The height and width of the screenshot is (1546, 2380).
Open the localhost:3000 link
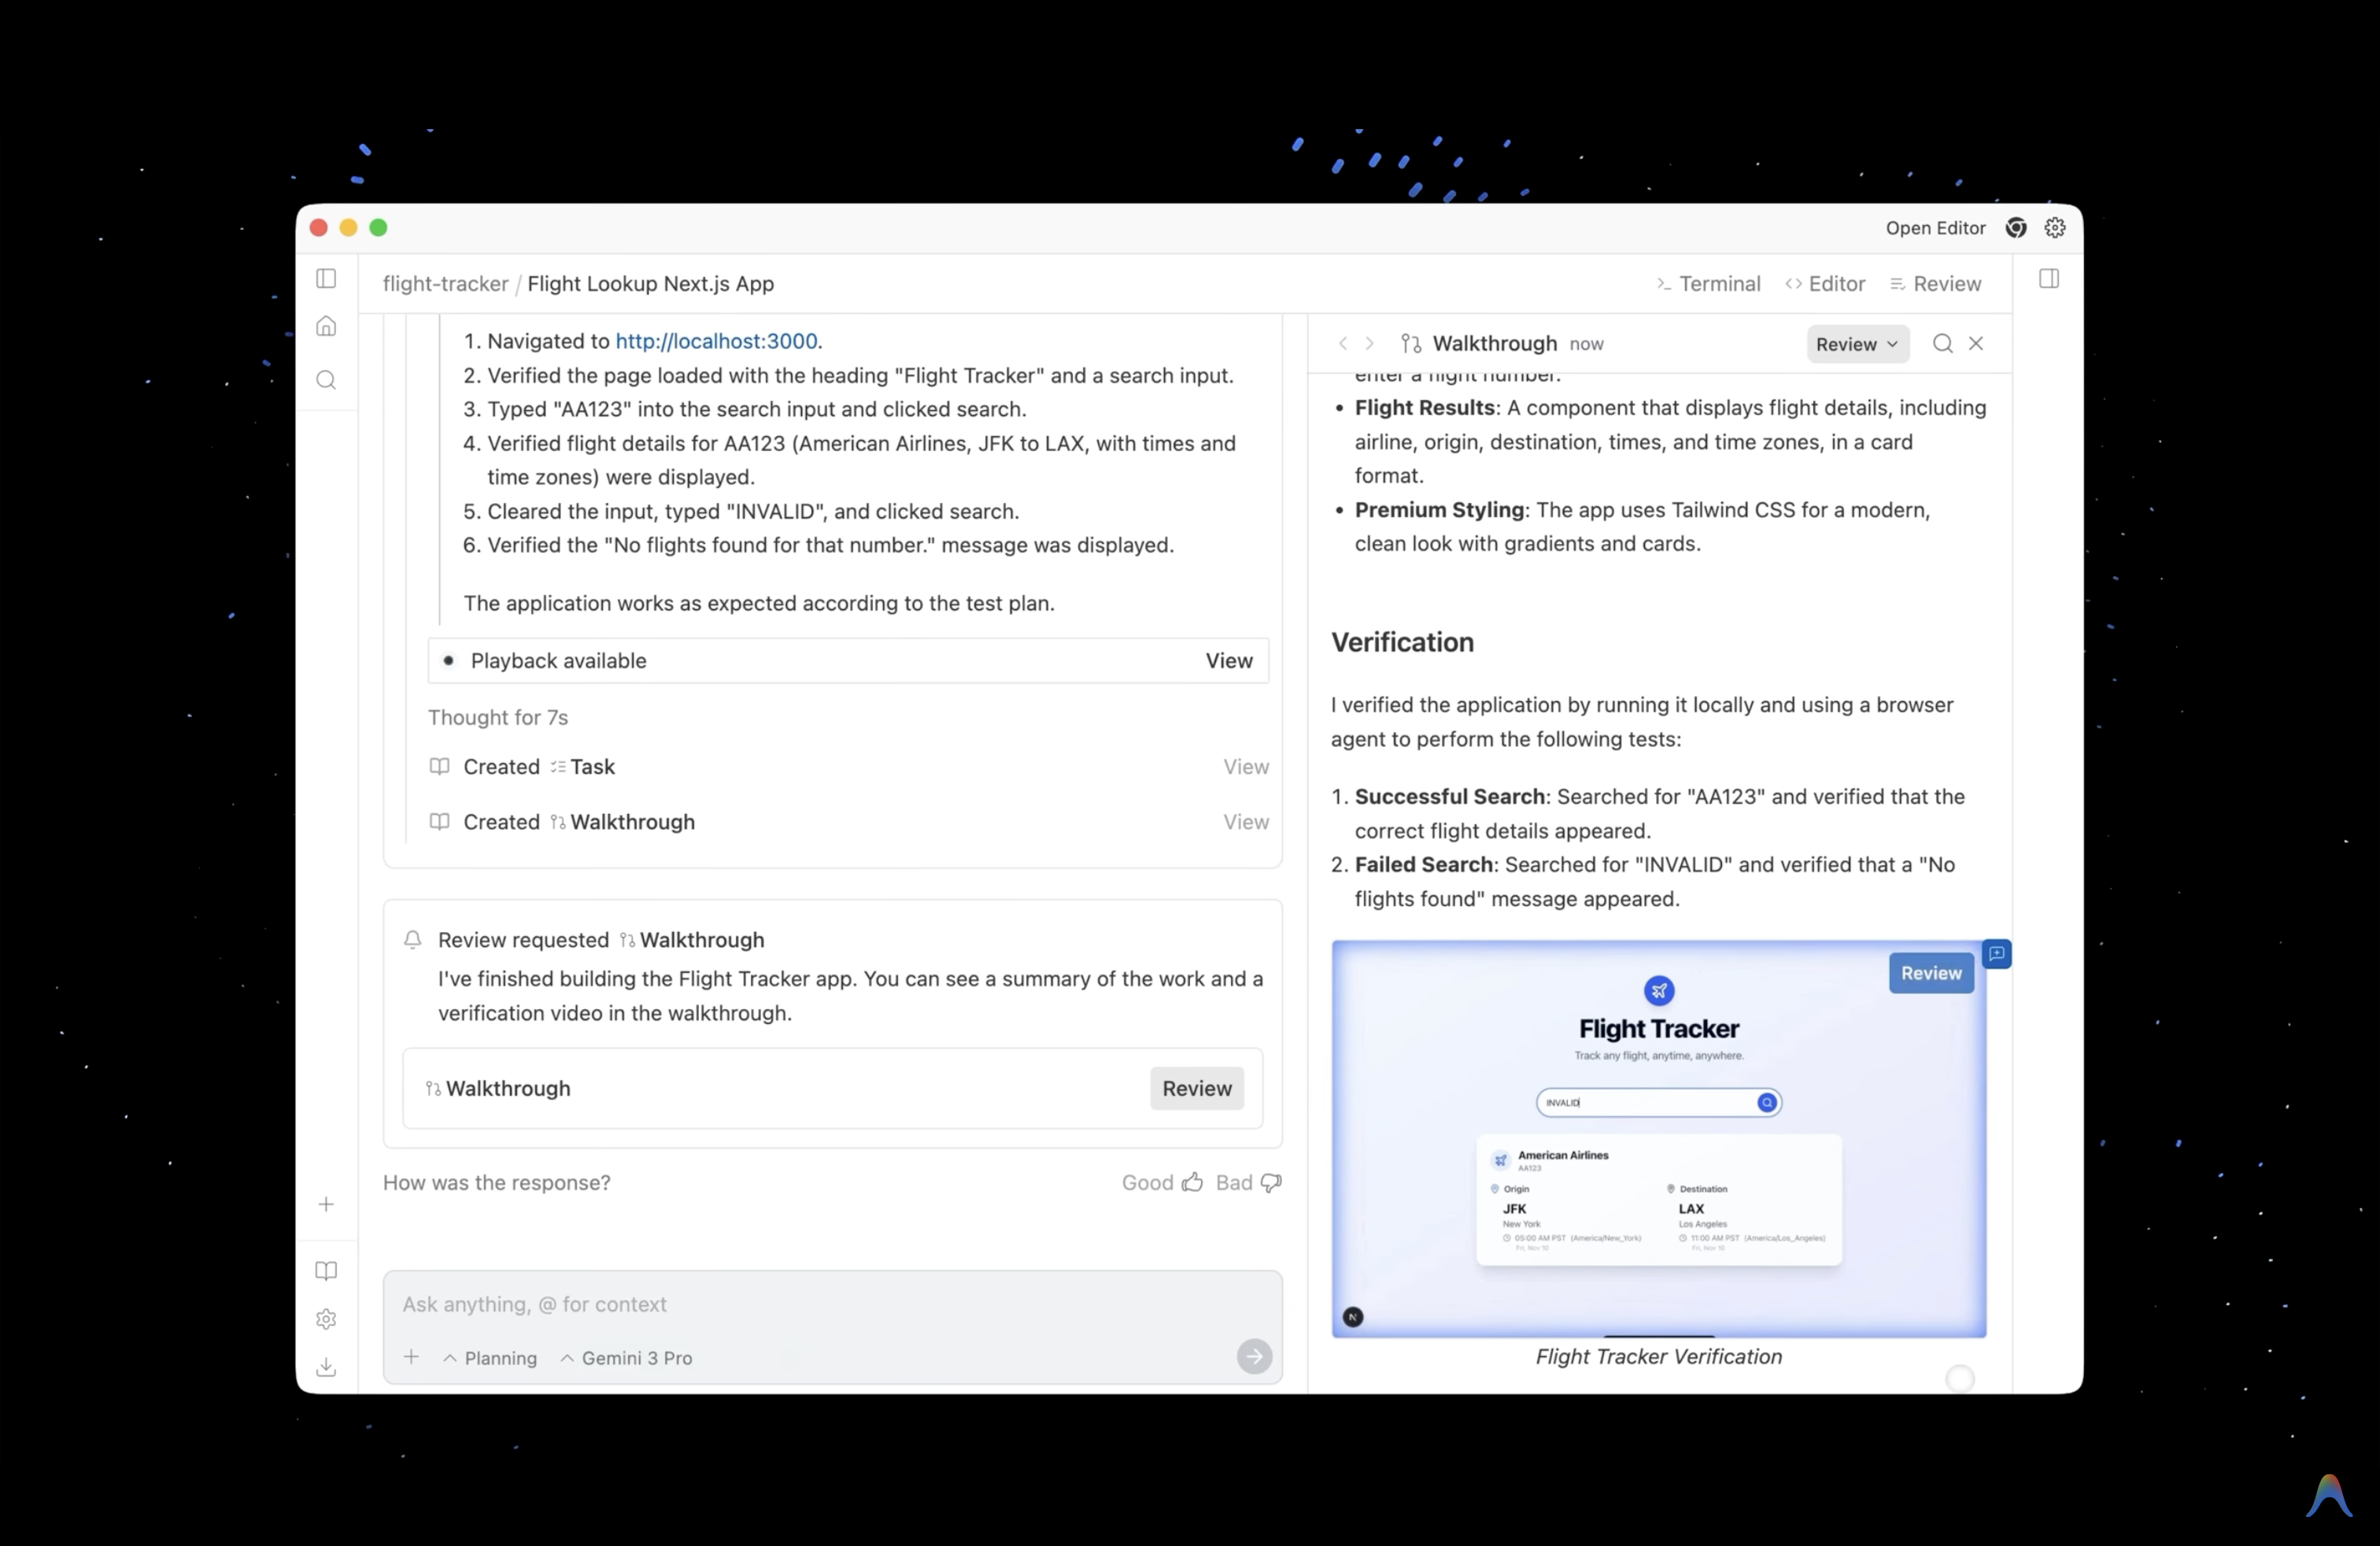[716, 341]
